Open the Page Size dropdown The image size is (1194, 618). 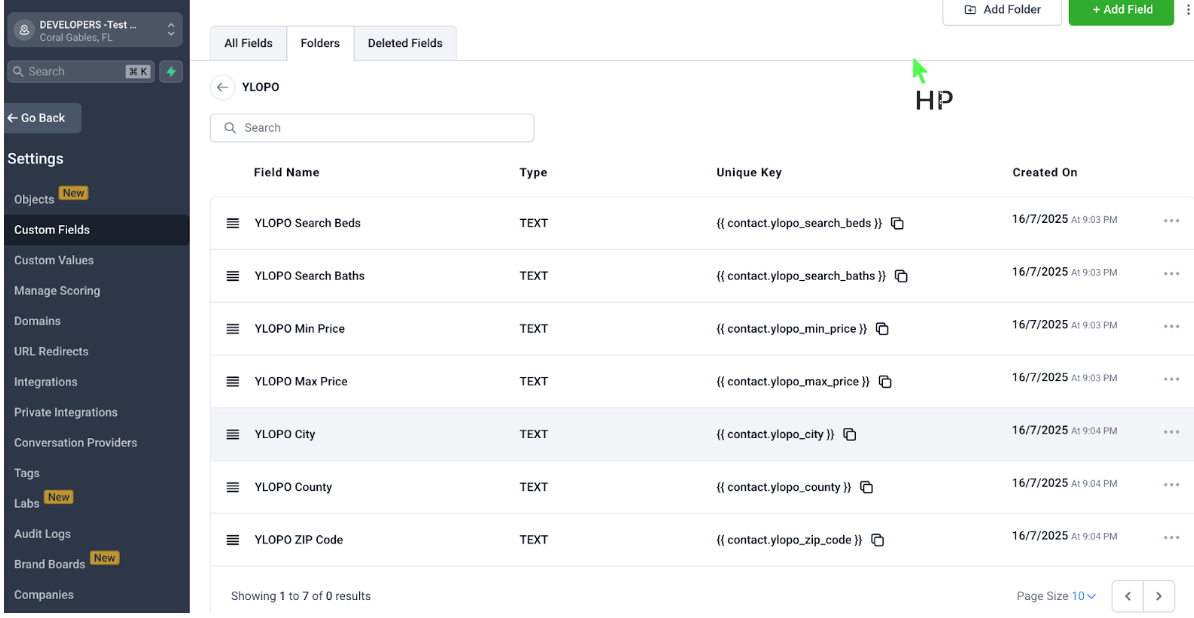pos(1084,596)
